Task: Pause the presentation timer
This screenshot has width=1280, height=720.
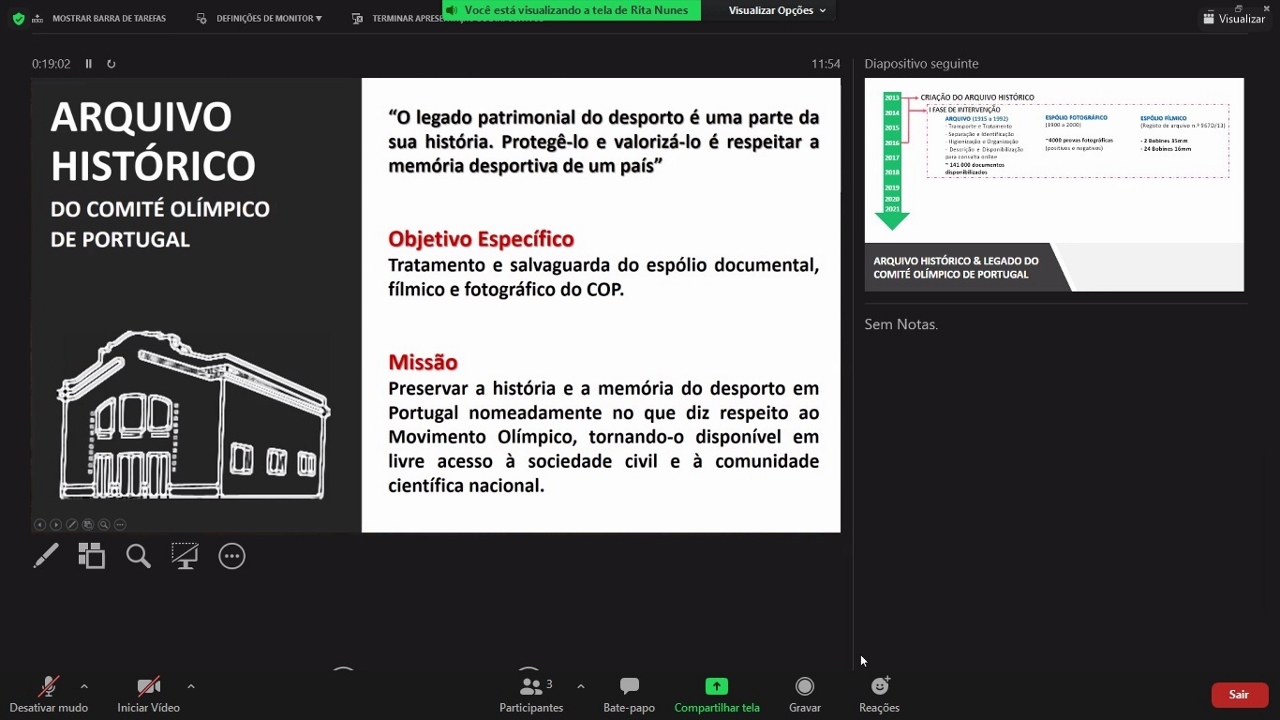Action: (88, 64)
